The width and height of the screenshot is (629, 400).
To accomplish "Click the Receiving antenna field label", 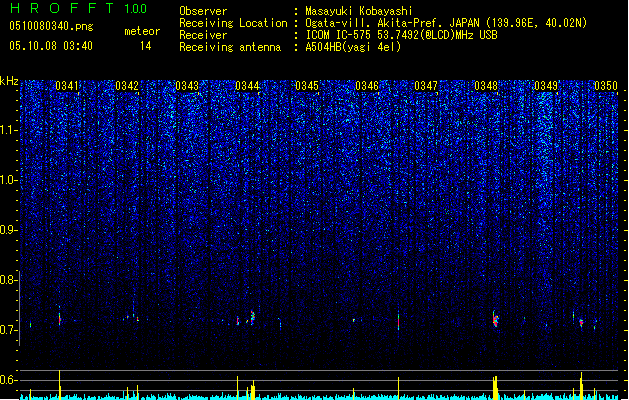I will tap(230, 47).
